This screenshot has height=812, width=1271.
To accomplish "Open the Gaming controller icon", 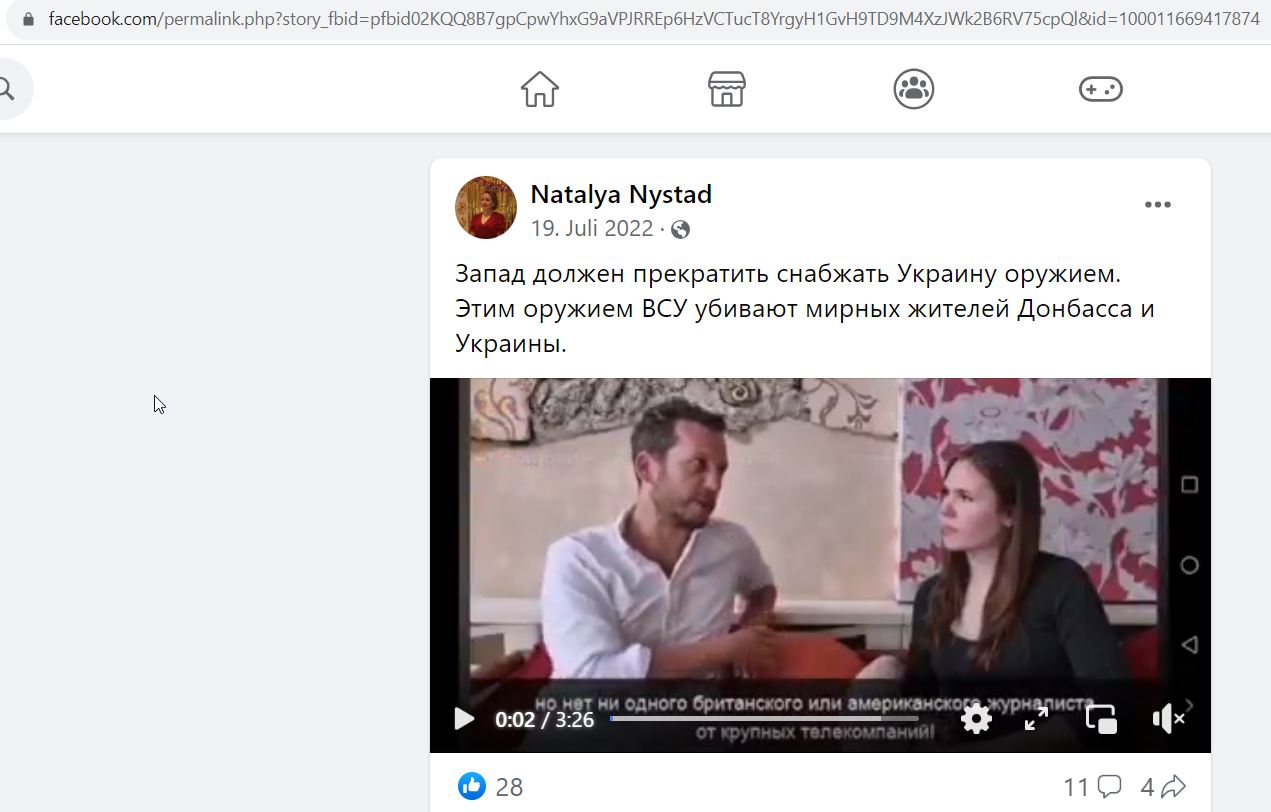I will (x=1101, y=89).
